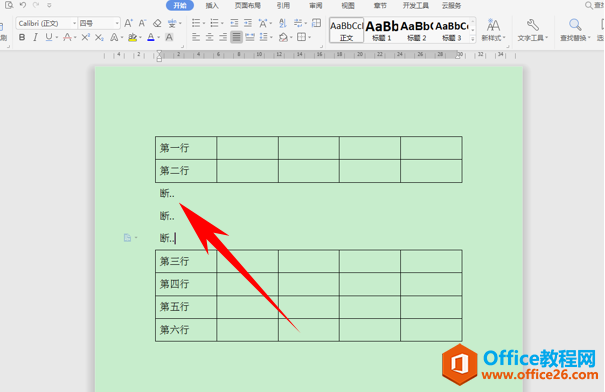605x392 pixels.
Task: Decrease the font size with the A- icon
Action: pos(142,23)
